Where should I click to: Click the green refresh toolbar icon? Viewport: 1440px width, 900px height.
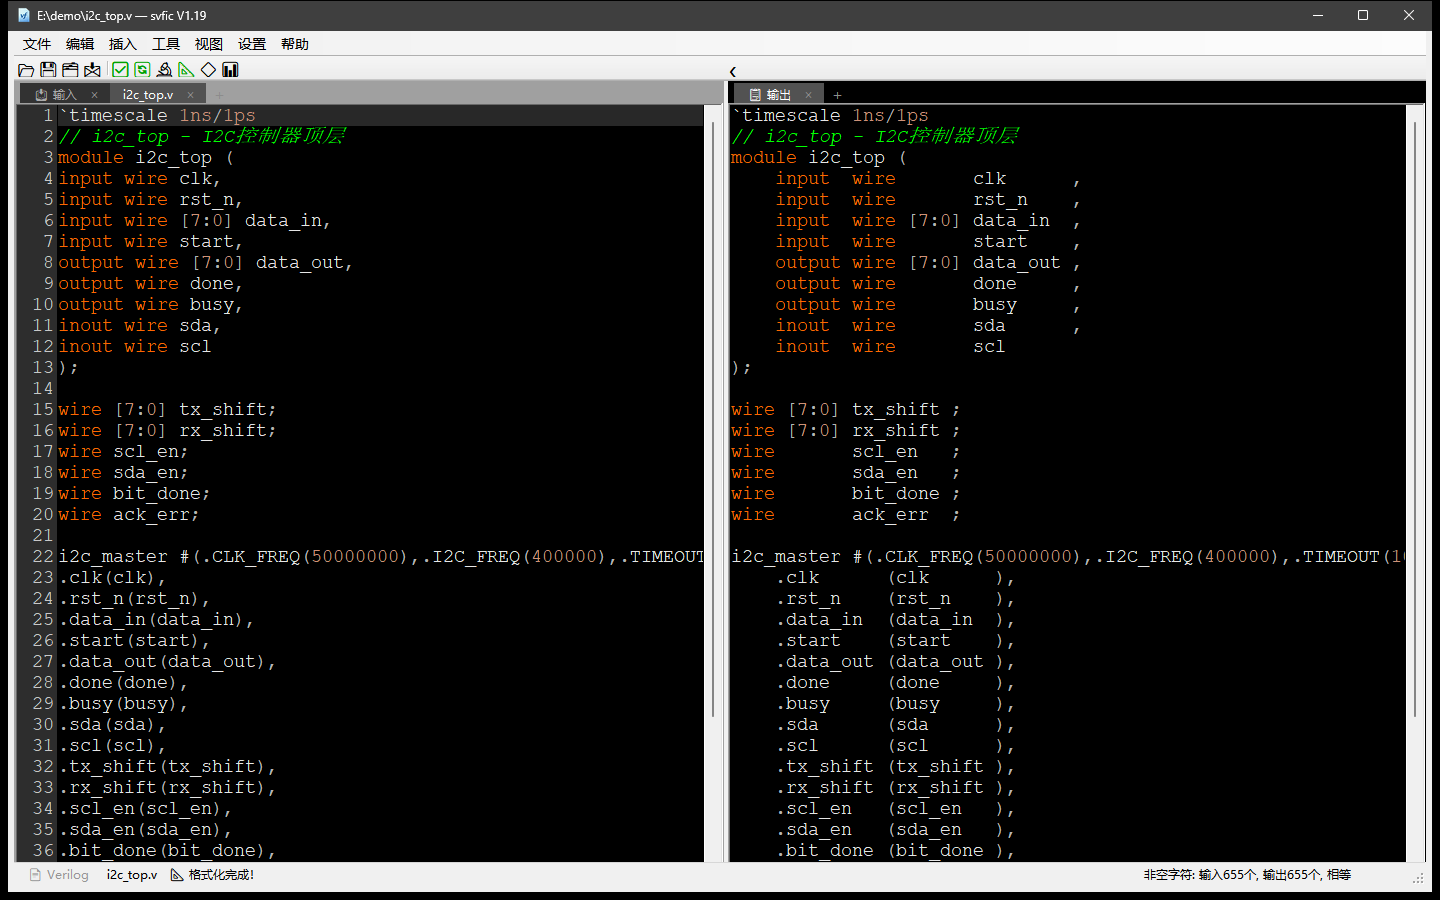click(x=142, y=70)
